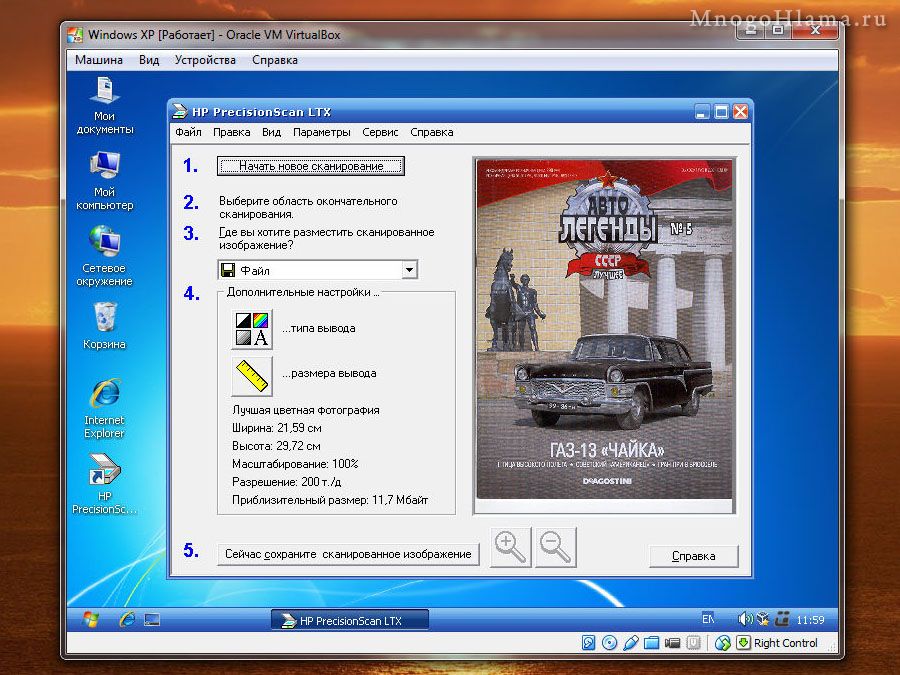Click the VirtualBox display status icon
The image size is (900, 675).
672,643
